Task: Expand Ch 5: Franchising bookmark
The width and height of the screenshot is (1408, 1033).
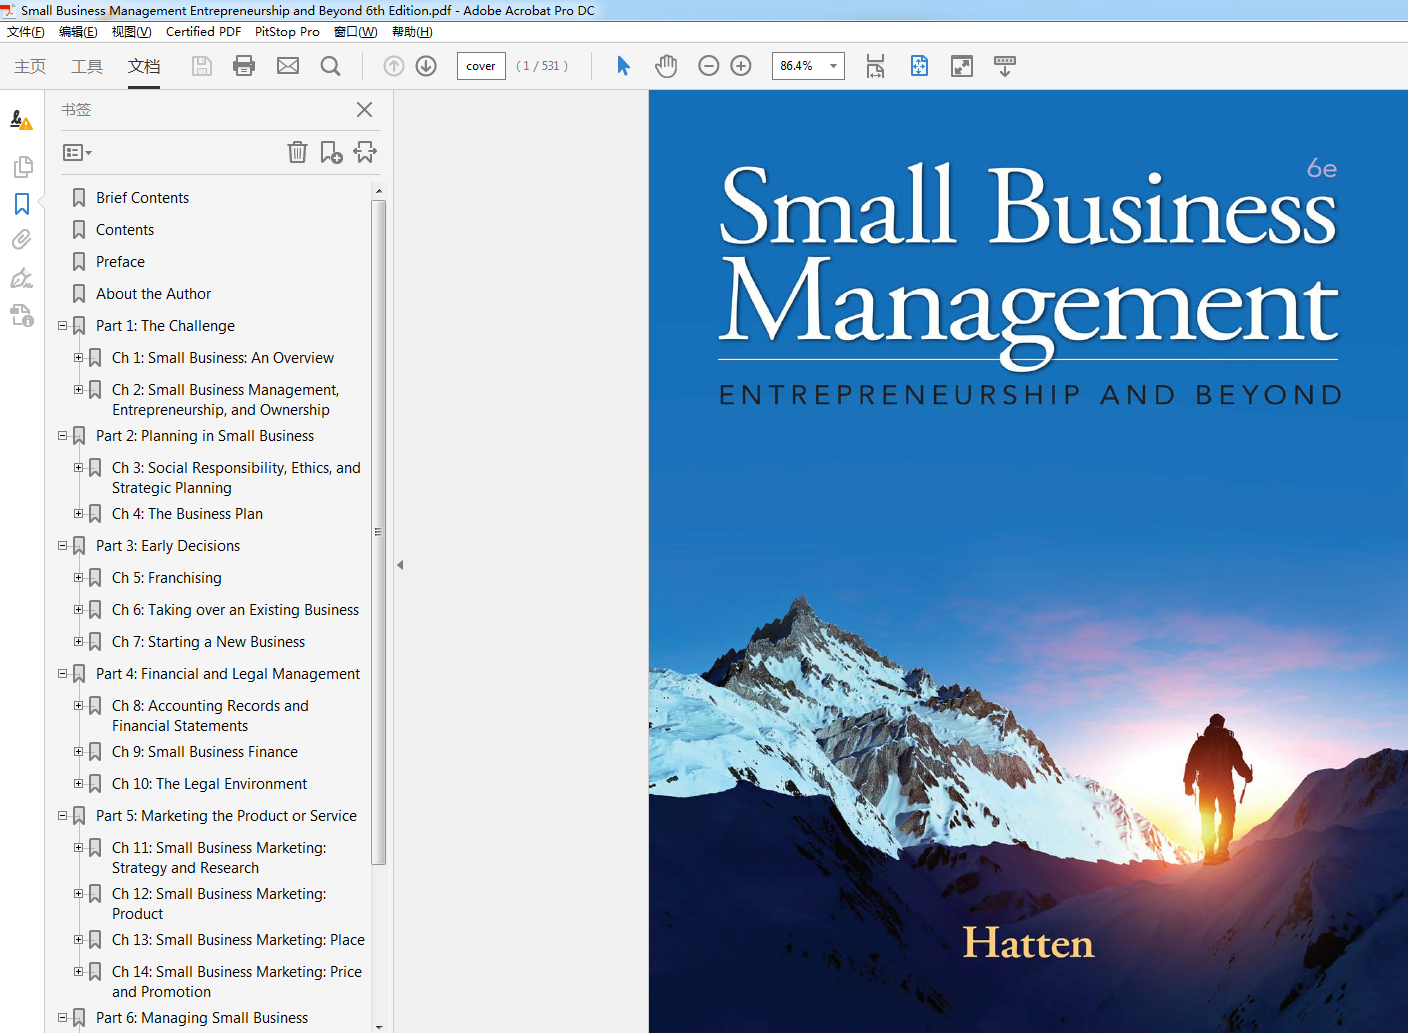Action: [79, 577]
